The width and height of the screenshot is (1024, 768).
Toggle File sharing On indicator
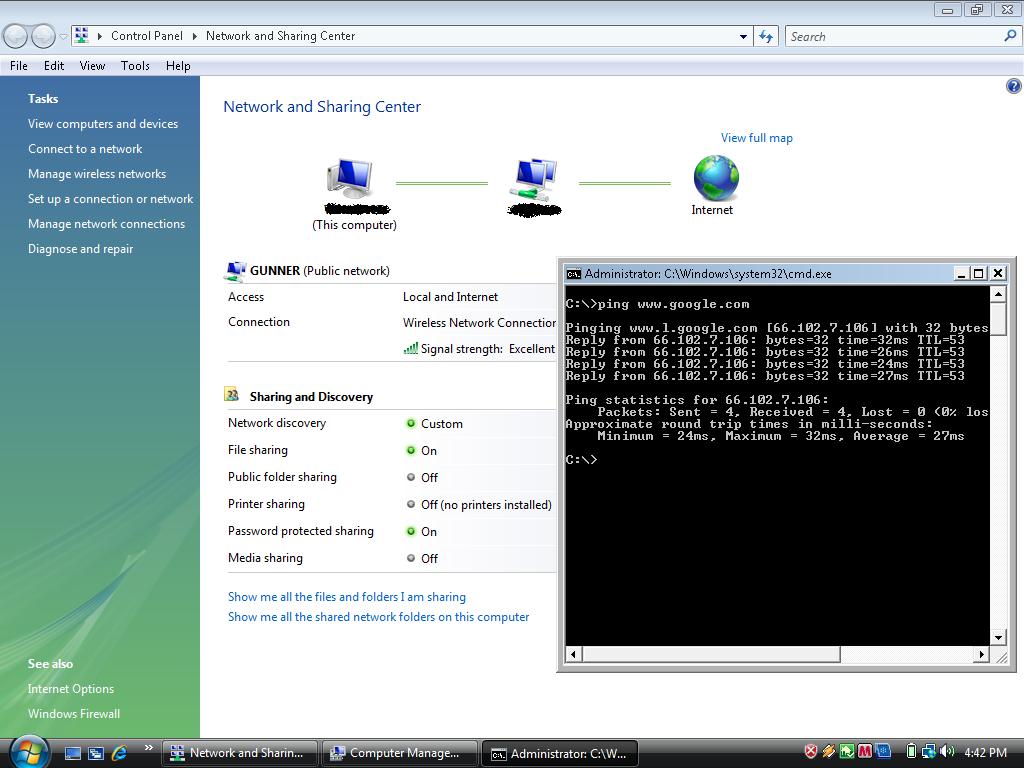411,450
